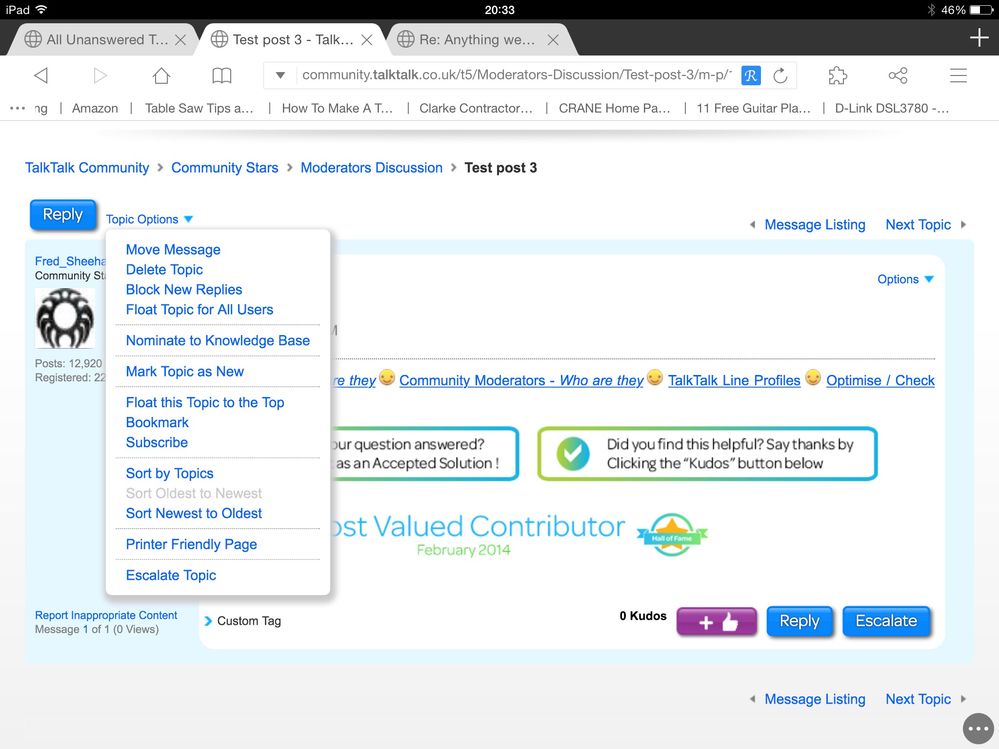Select Nominate to Knowledge Base

218,340
